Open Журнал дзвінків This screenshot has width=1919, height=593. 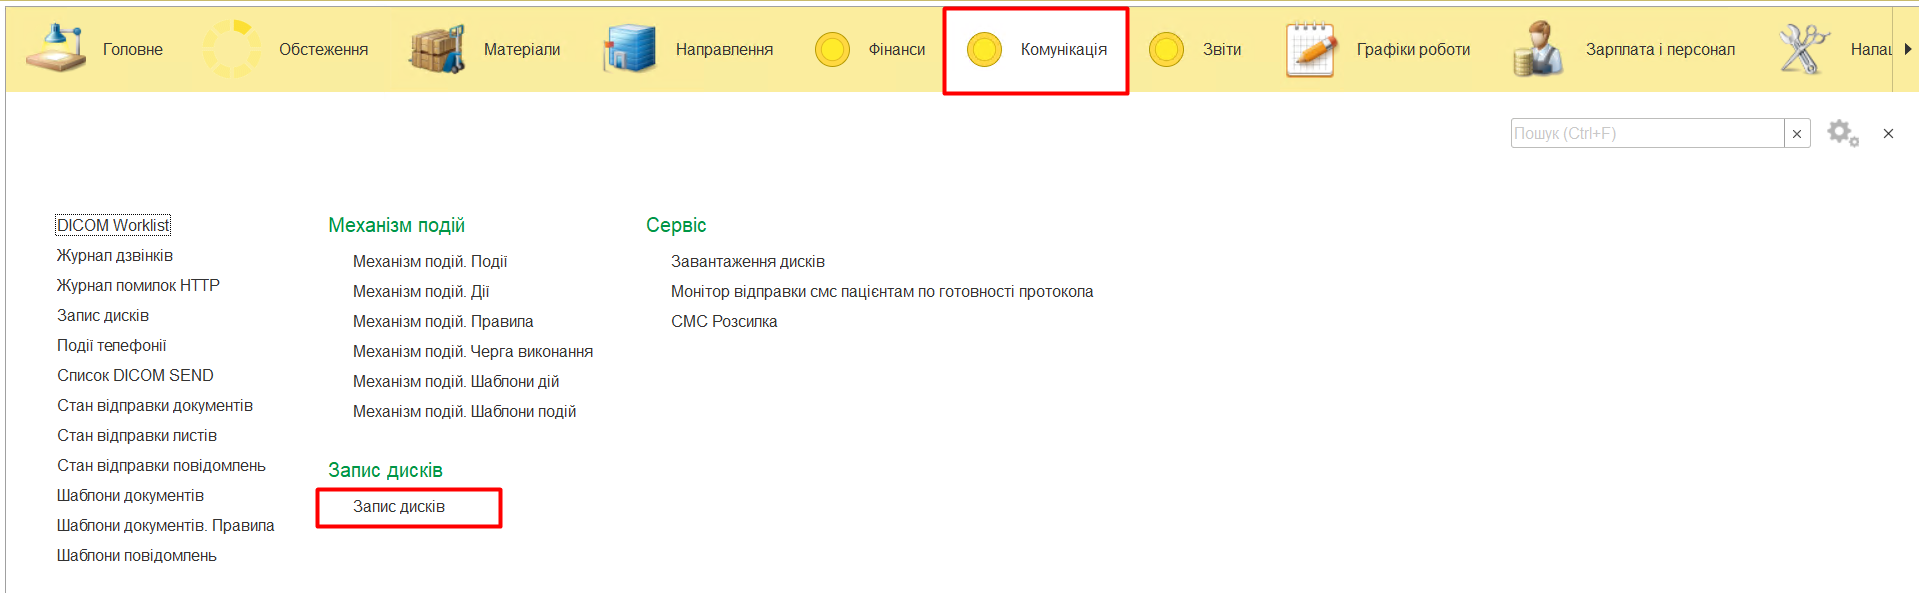pyautogui.click(x=115, y=256)
